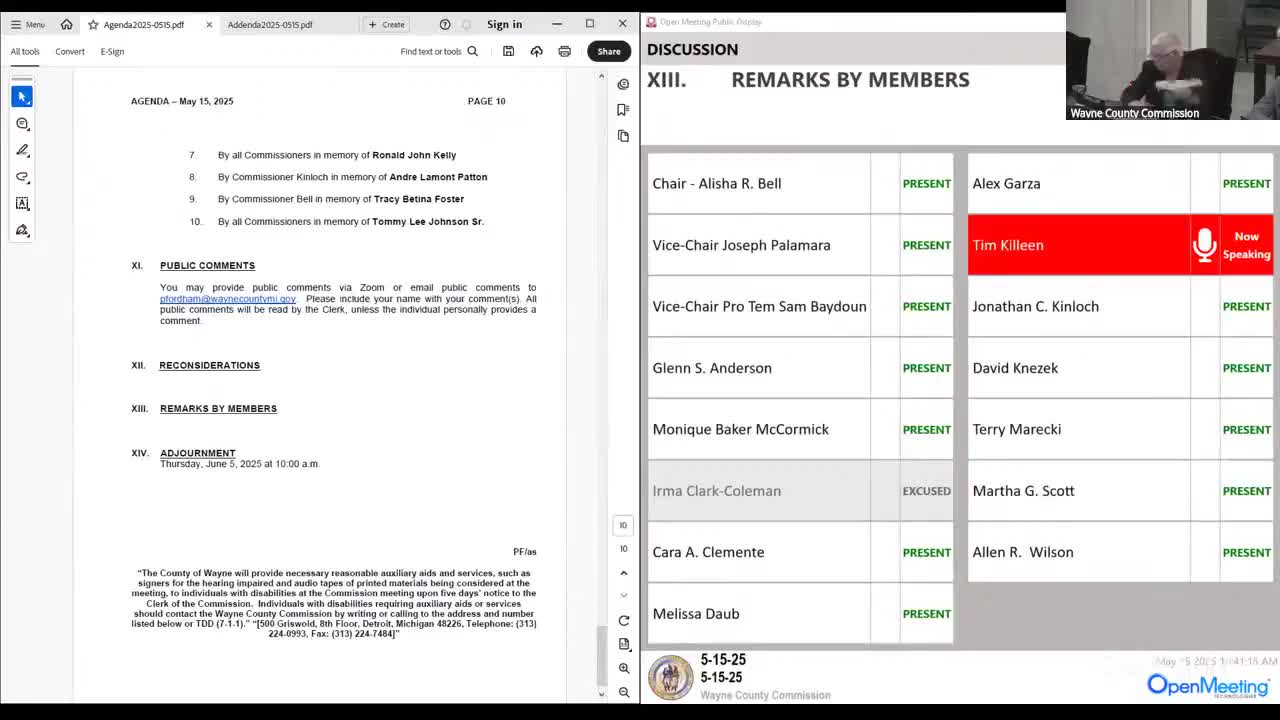
Task: Select David Knezek member row
Action: coord(1120,368)
